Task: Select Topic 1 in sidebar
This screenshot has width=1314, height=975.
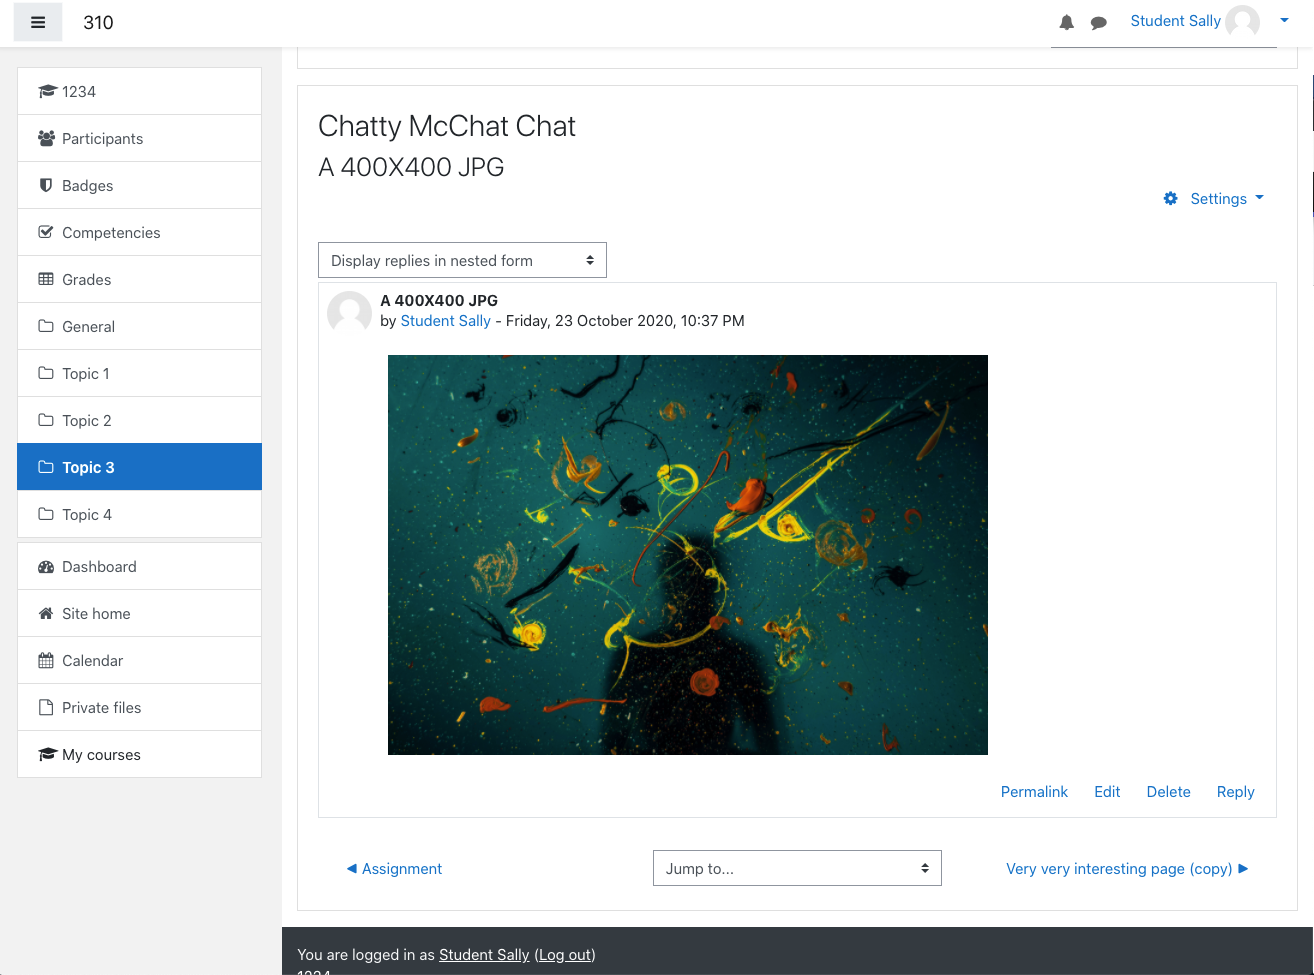Action: 140,373
